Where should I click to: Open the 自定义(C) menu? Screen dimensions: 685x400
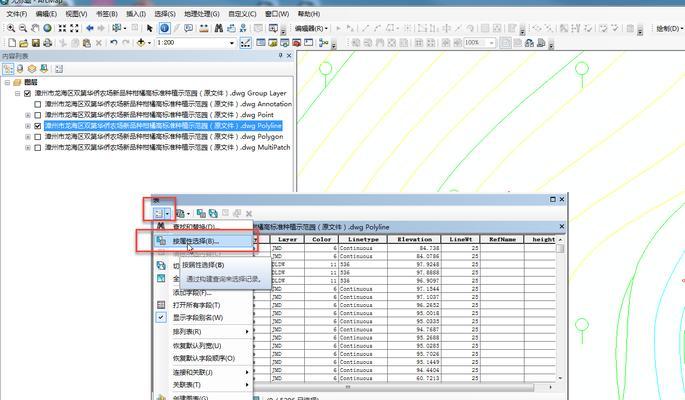[242, 14]
